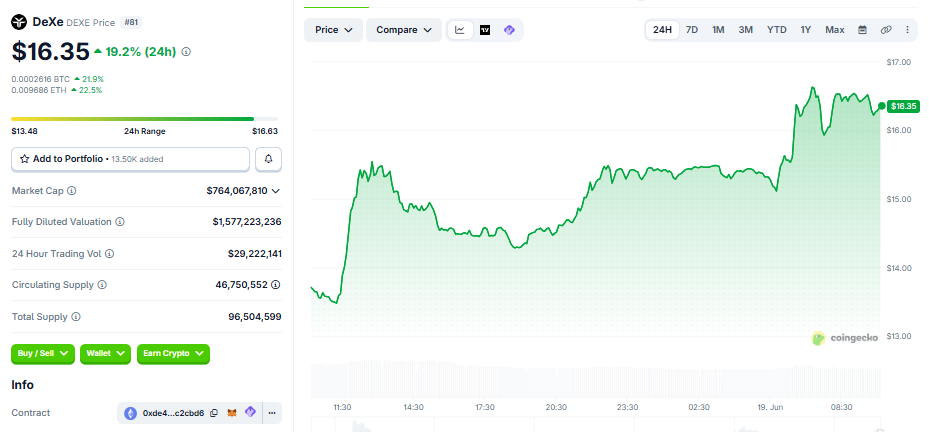Click info icon beside Circulating Supply label
Viewport: 929px width, 432px height.
[102, 285]
